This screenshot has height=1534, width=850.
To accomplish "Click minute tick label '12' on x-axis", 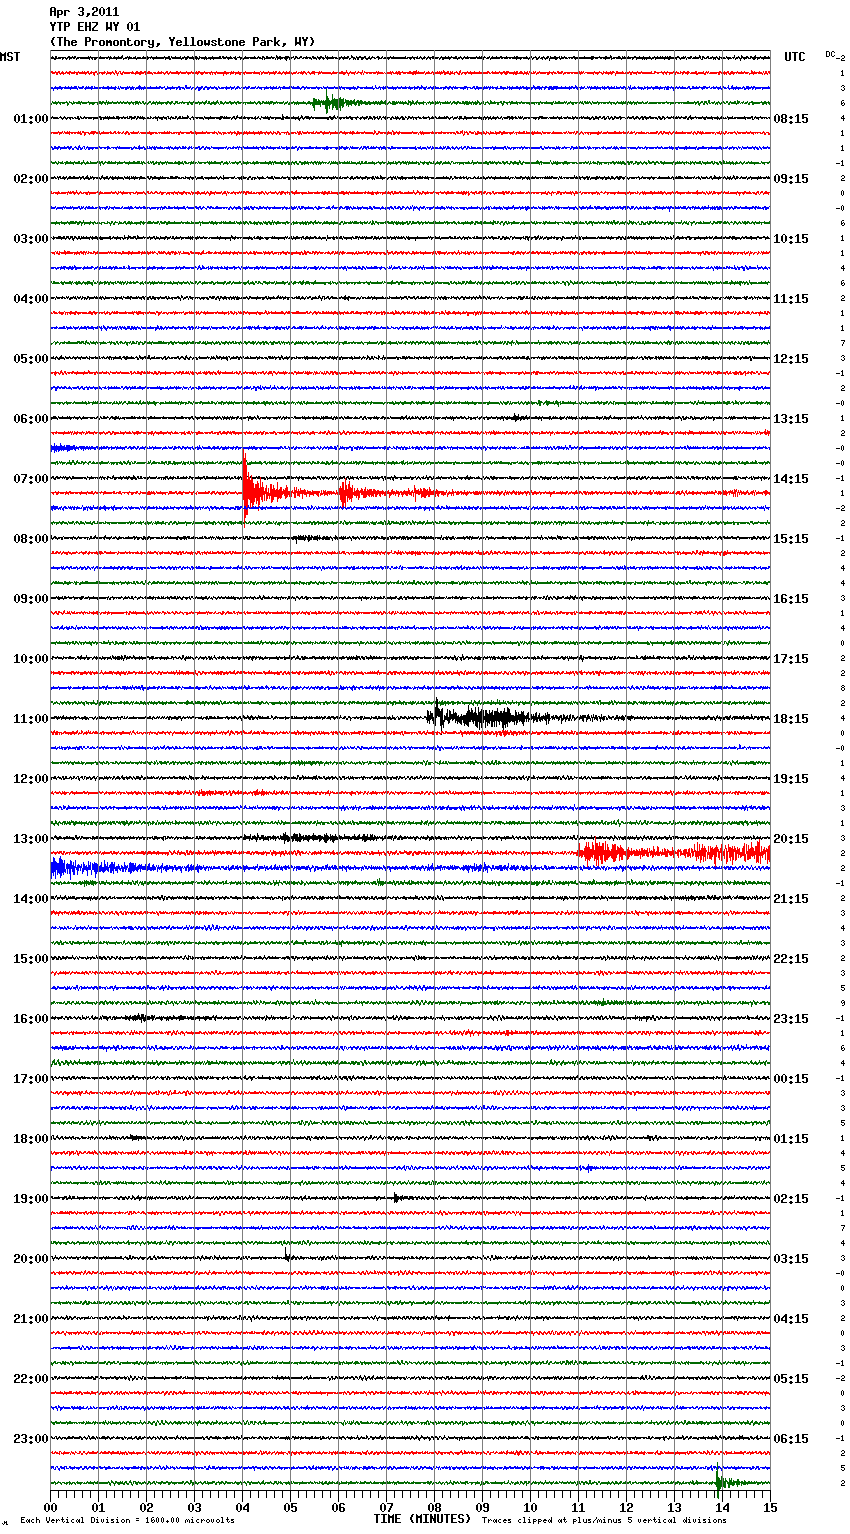I will 627,1507.
